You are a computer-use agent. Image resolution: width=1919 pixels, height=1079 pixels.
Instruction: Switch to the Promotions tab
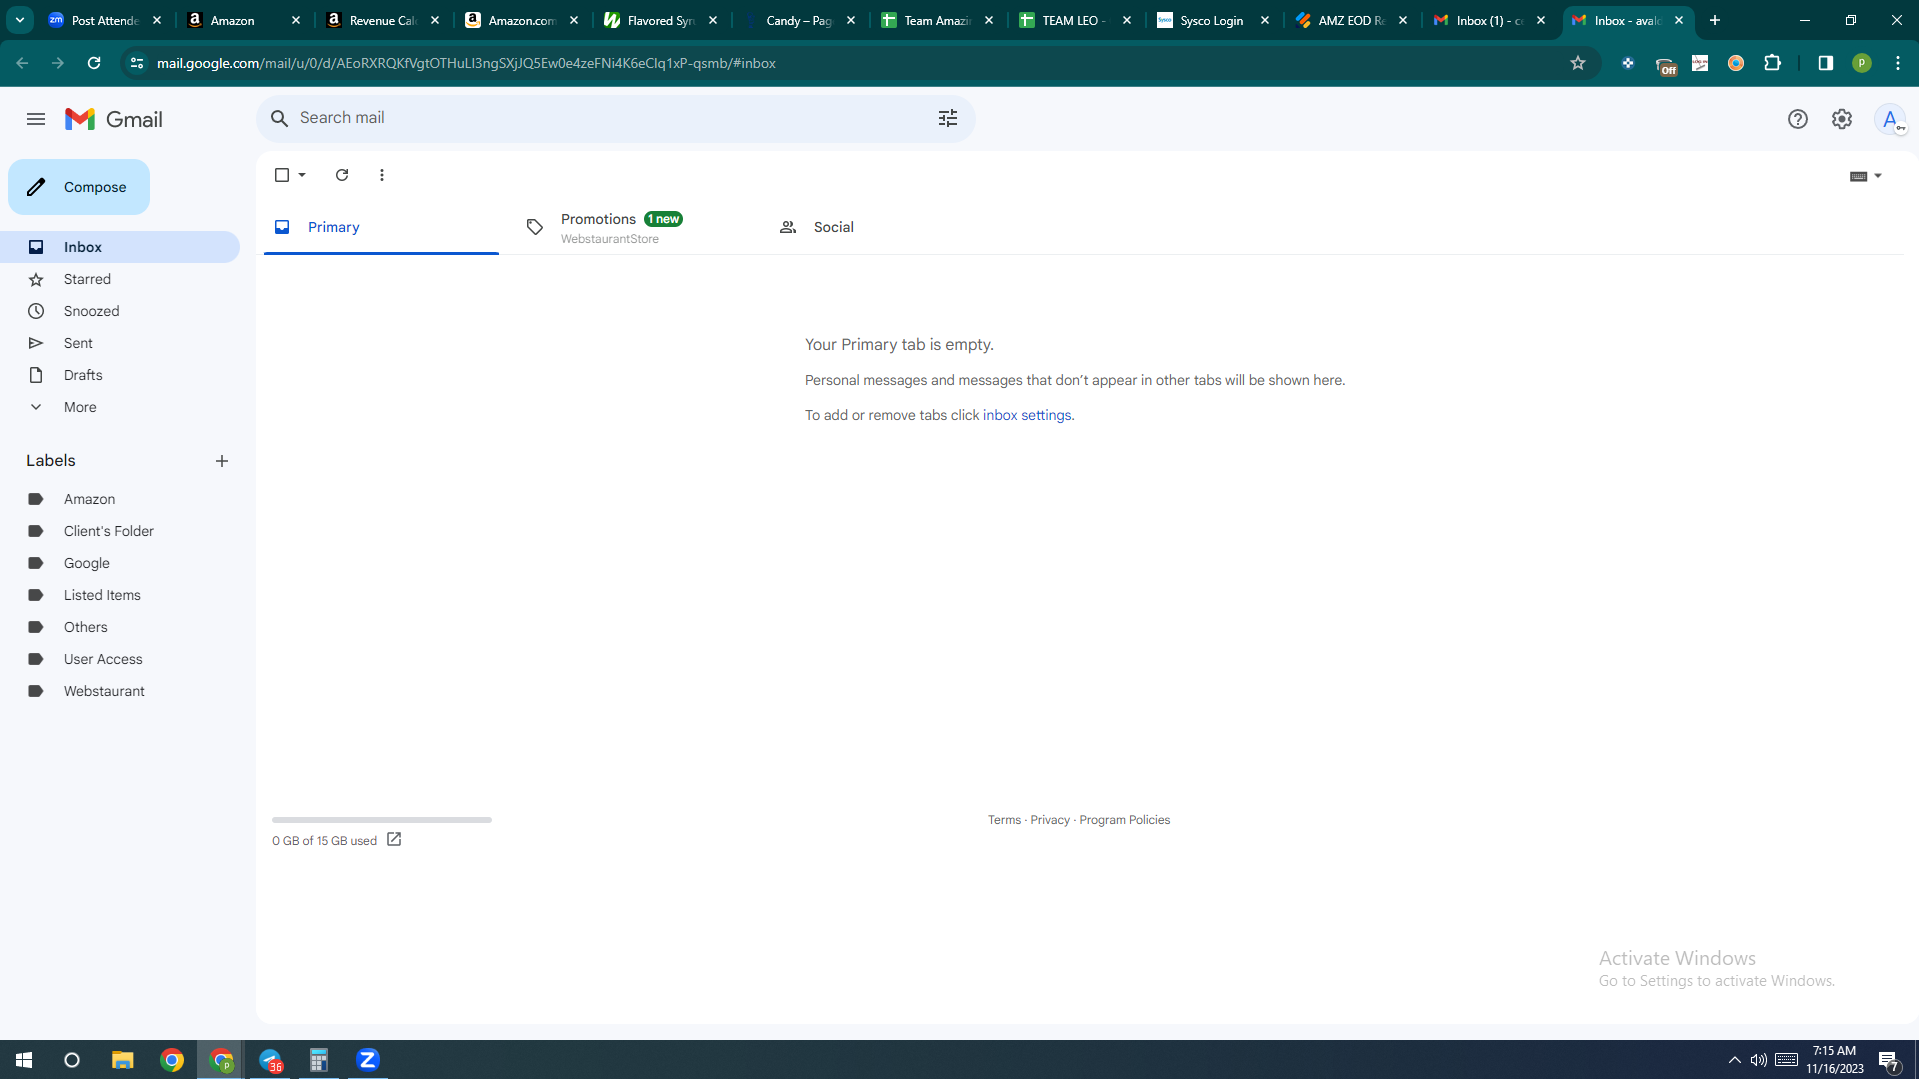[634, 227]
